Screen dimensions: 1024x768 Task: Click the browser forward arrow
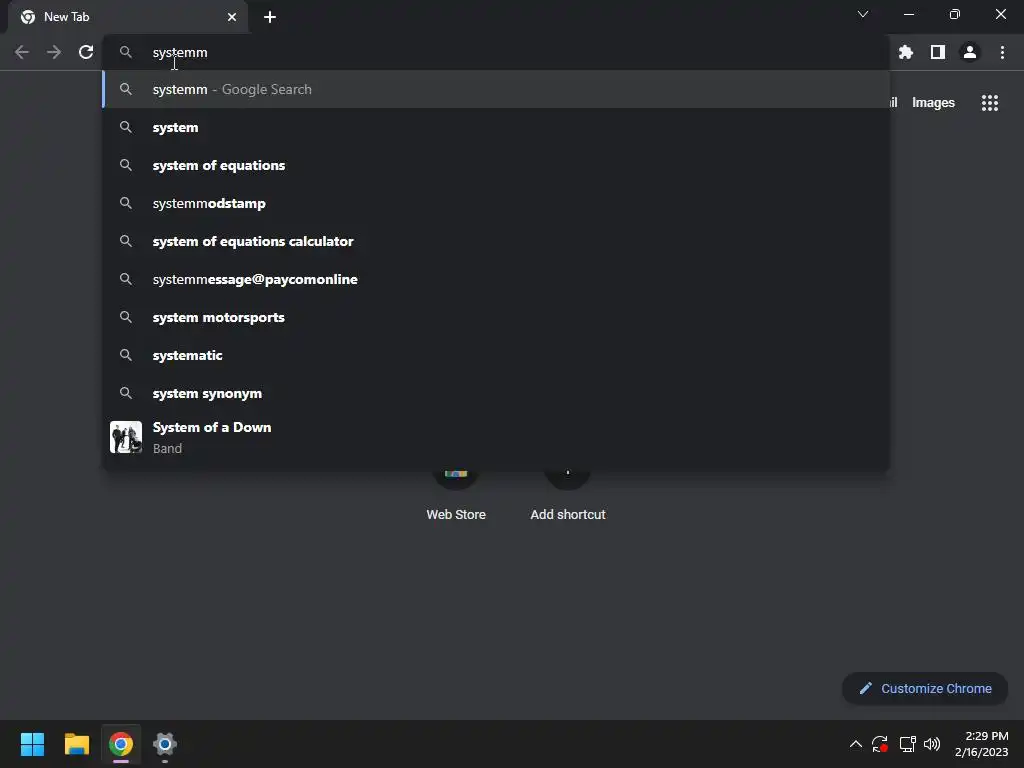54,52
